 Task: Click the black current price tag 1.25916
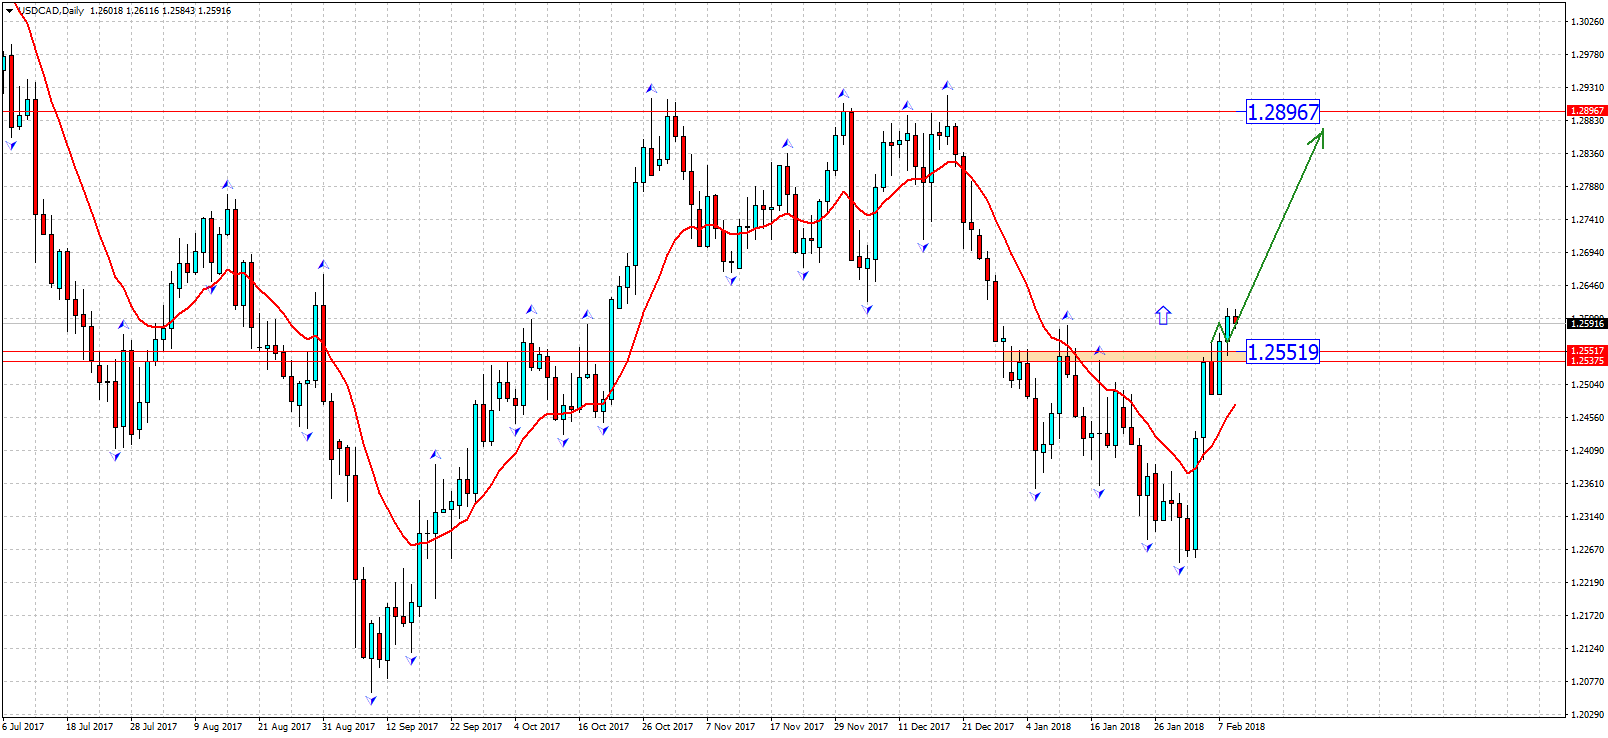(x=1586, y=323)
